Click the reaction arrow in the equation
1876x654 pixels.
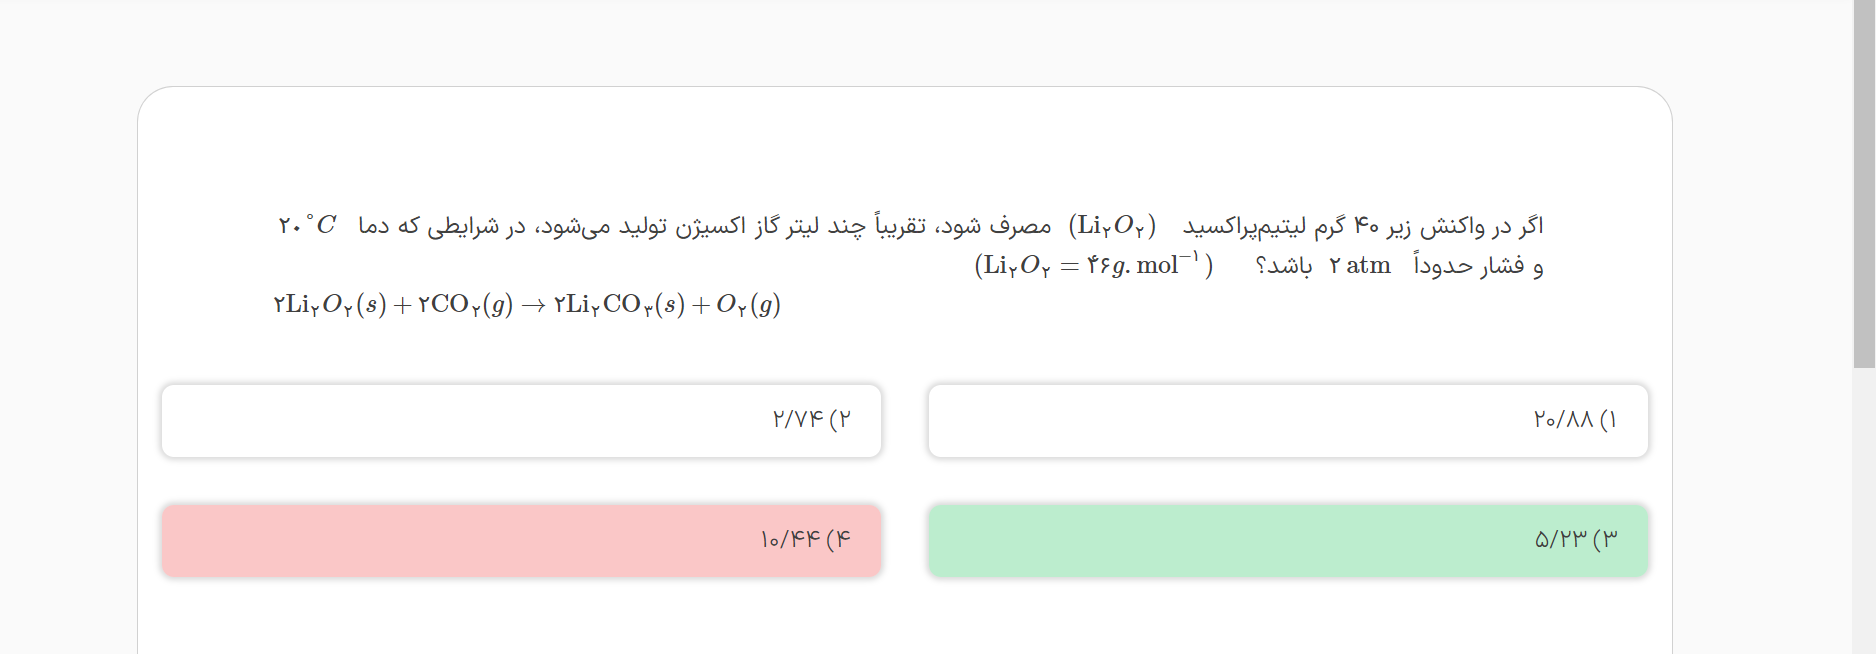click(533, 305)
